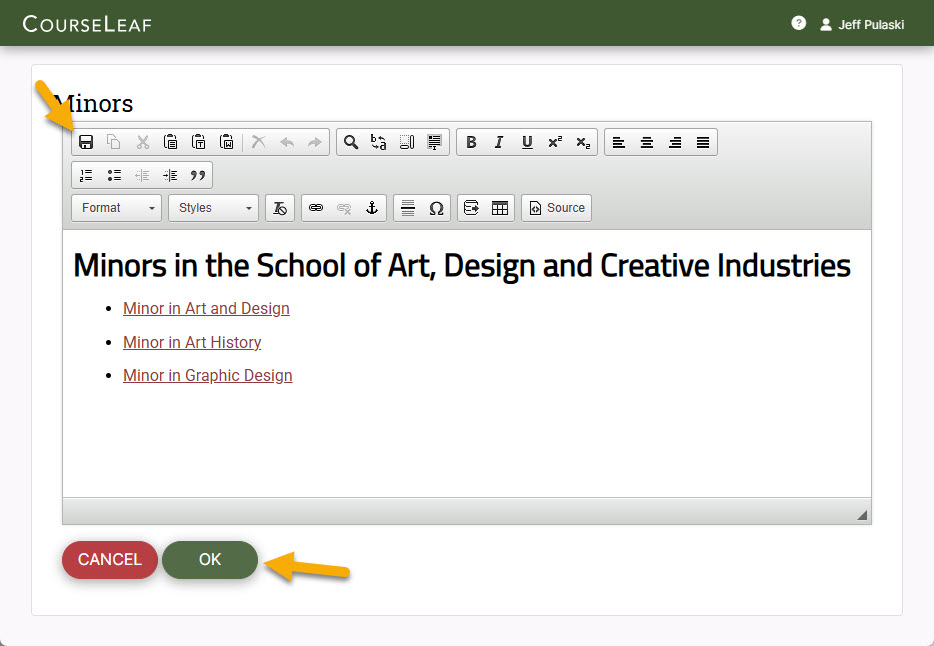Increase indent of selection

(170, 175)
